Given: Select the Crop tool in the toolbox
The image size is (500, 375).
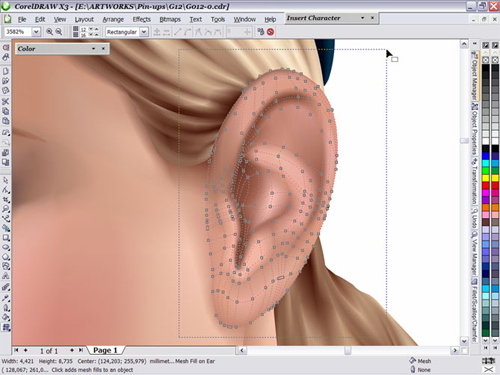Looking at the screenshot, I should point(6,200).
